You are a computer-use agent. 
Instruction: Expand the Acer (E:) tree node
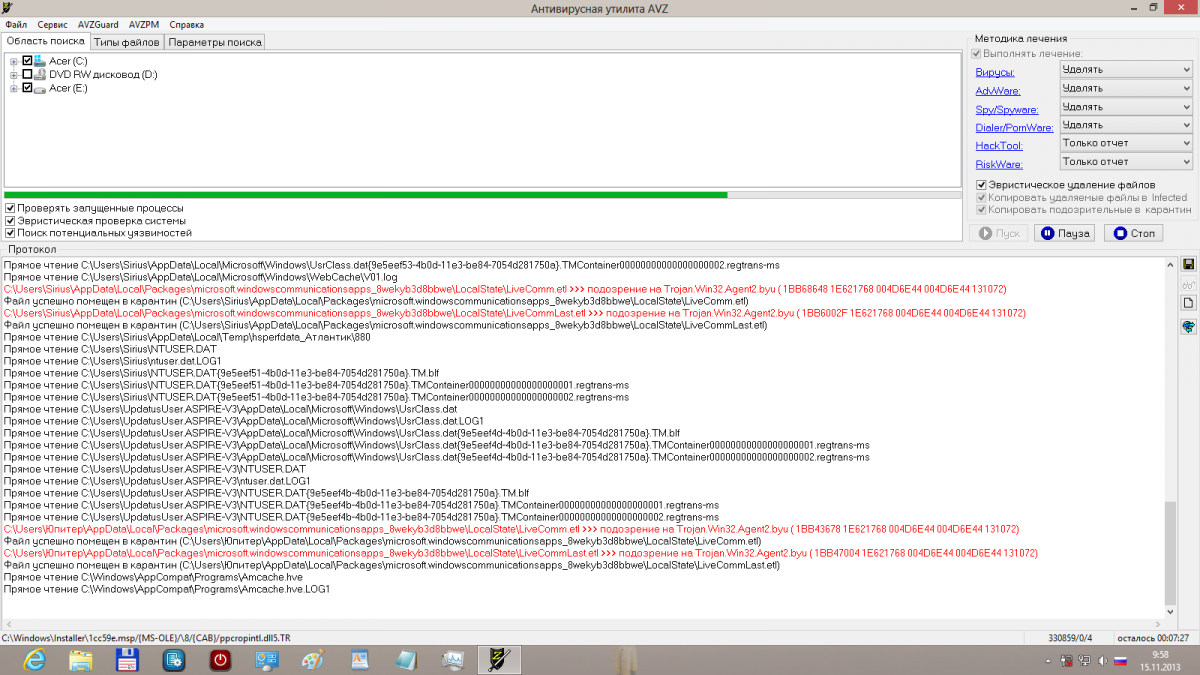pyautogui.click(x=14, y=88)
